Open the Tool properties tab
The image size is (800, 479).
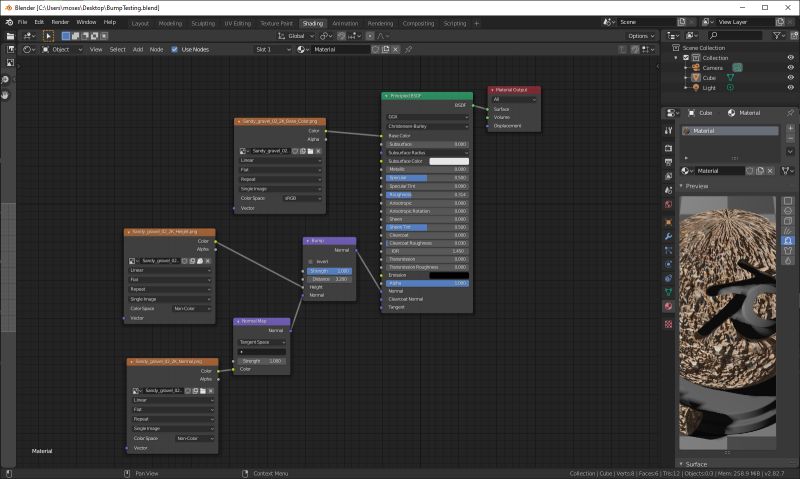[668, 131]
